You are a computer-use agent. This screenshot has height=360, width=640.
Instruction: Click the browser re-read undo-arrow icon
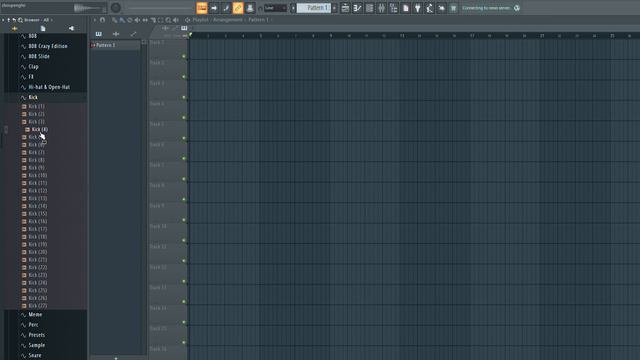14,20
